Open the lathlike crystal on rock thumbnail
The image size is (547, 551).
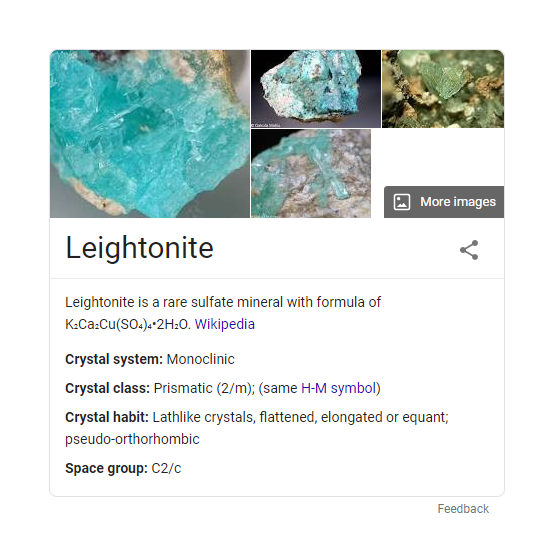pyautogui.click(x=311, y=174)
